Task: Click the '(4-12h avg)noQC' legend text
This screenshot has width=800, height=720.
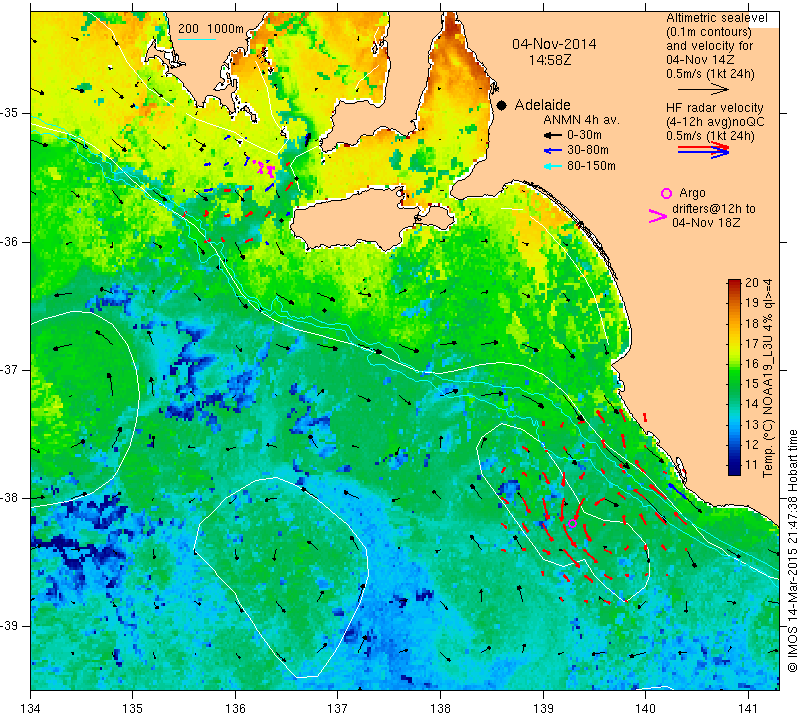Action: click(715, 122)
